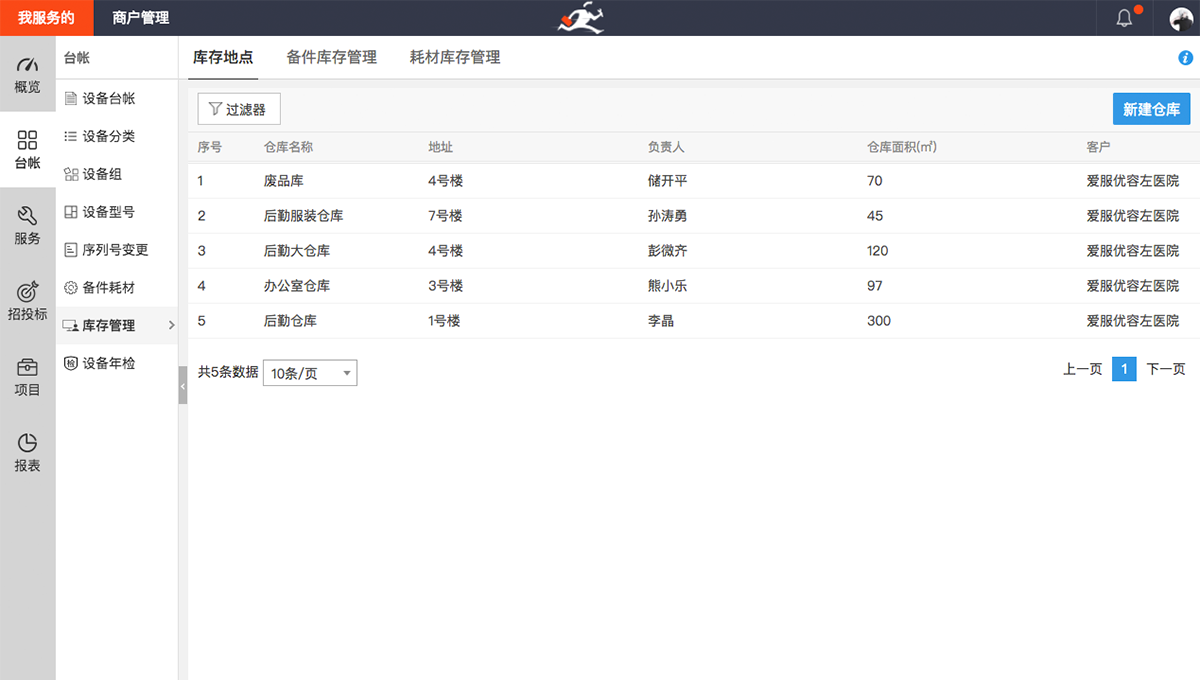Expand the 库存管理 submenu chevron
The width and height of the screenshot is (1200, 680).
coord(171,325)
